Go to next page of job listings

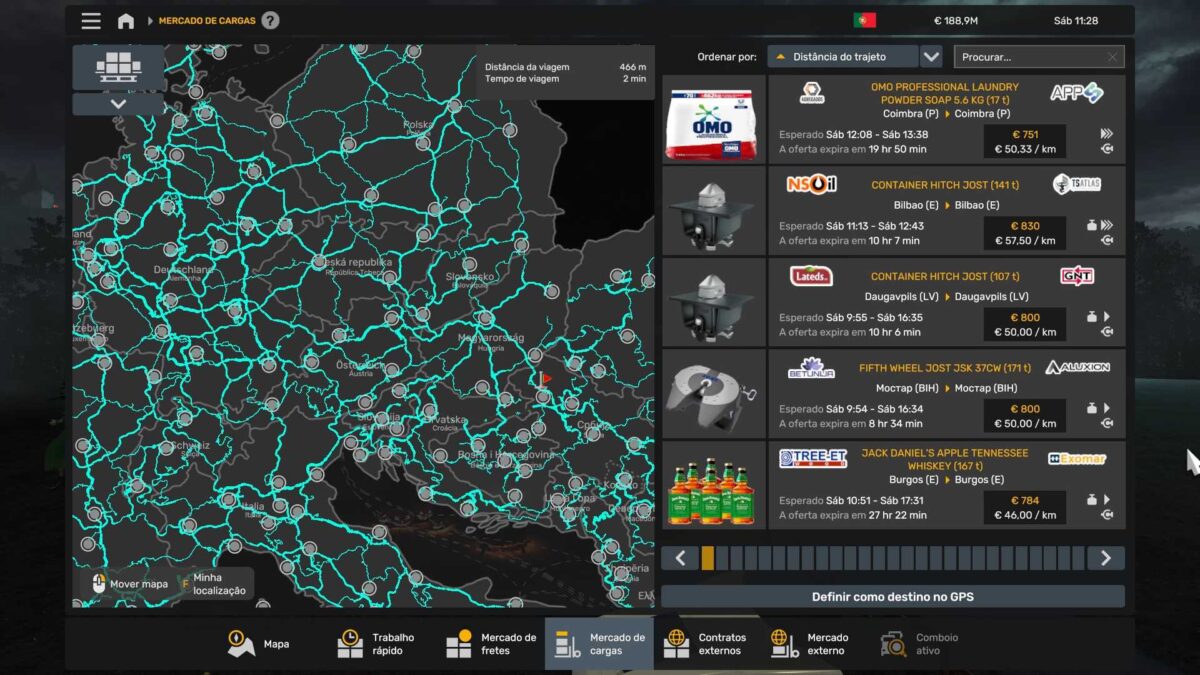1105,558
